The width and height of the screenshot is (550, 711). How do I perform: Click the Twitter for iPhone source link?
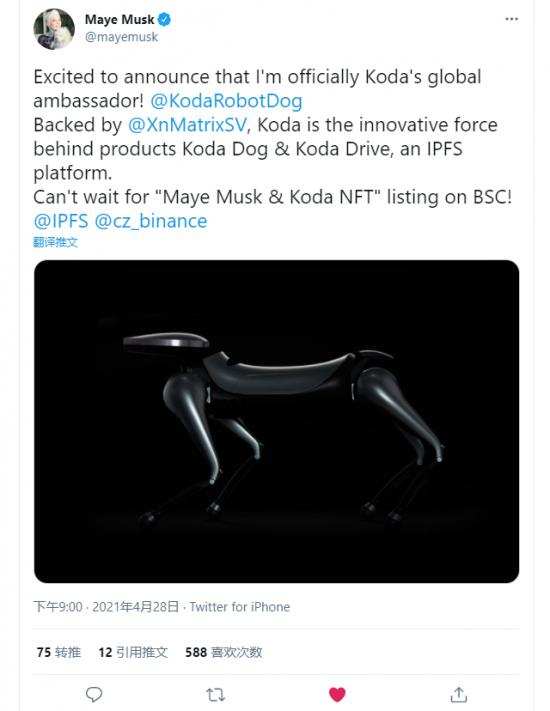pyautogui.click(x=239, y=607)
